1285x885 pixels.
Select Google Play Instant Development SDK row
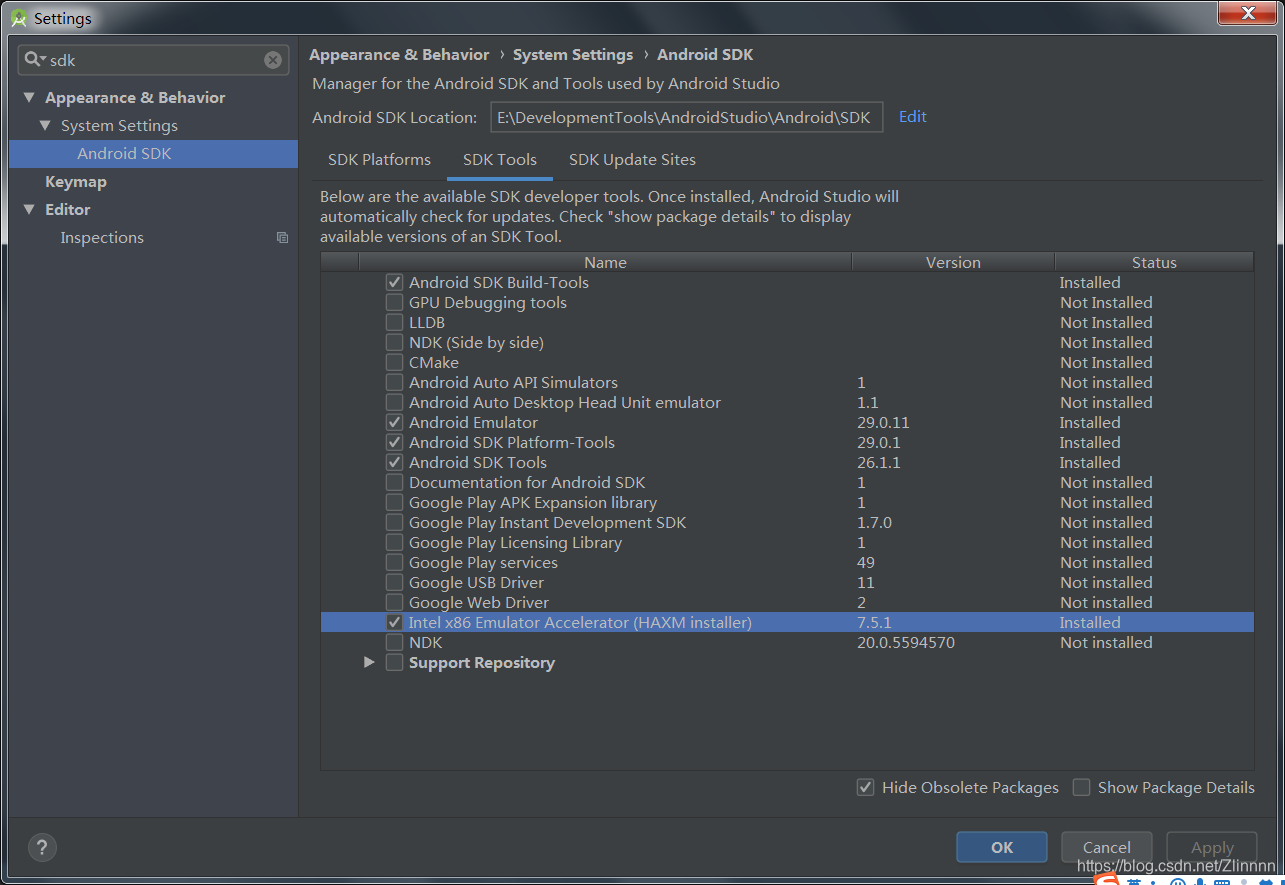coord(787,523)
